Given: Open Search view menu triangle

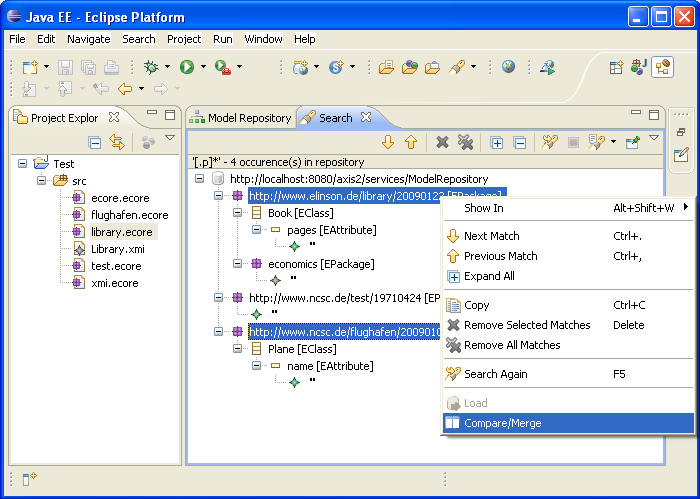Looking at the screenshot, I should 654,138.
